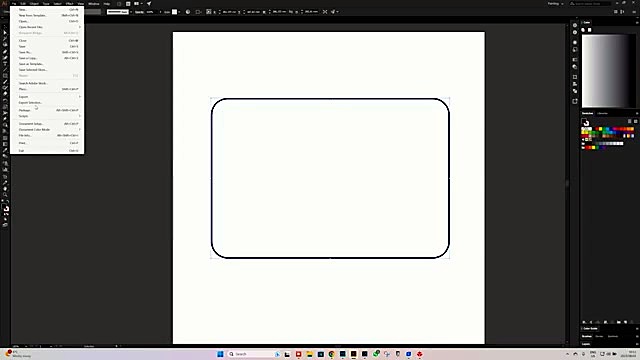The image size is (640, 360).
Task: Expand the Document Color Mode submenu
Action: point(47,129)
